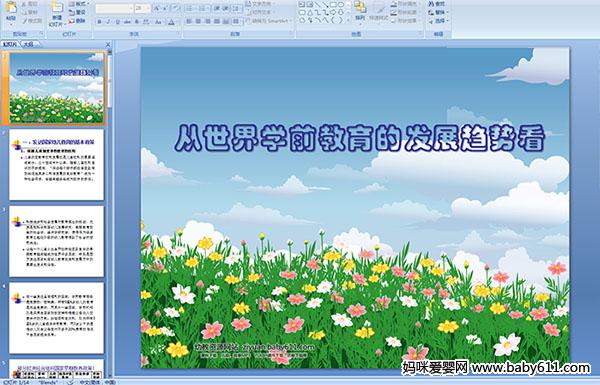Toggle Align Text Left

pyautogui.click(x=189, y=21)
